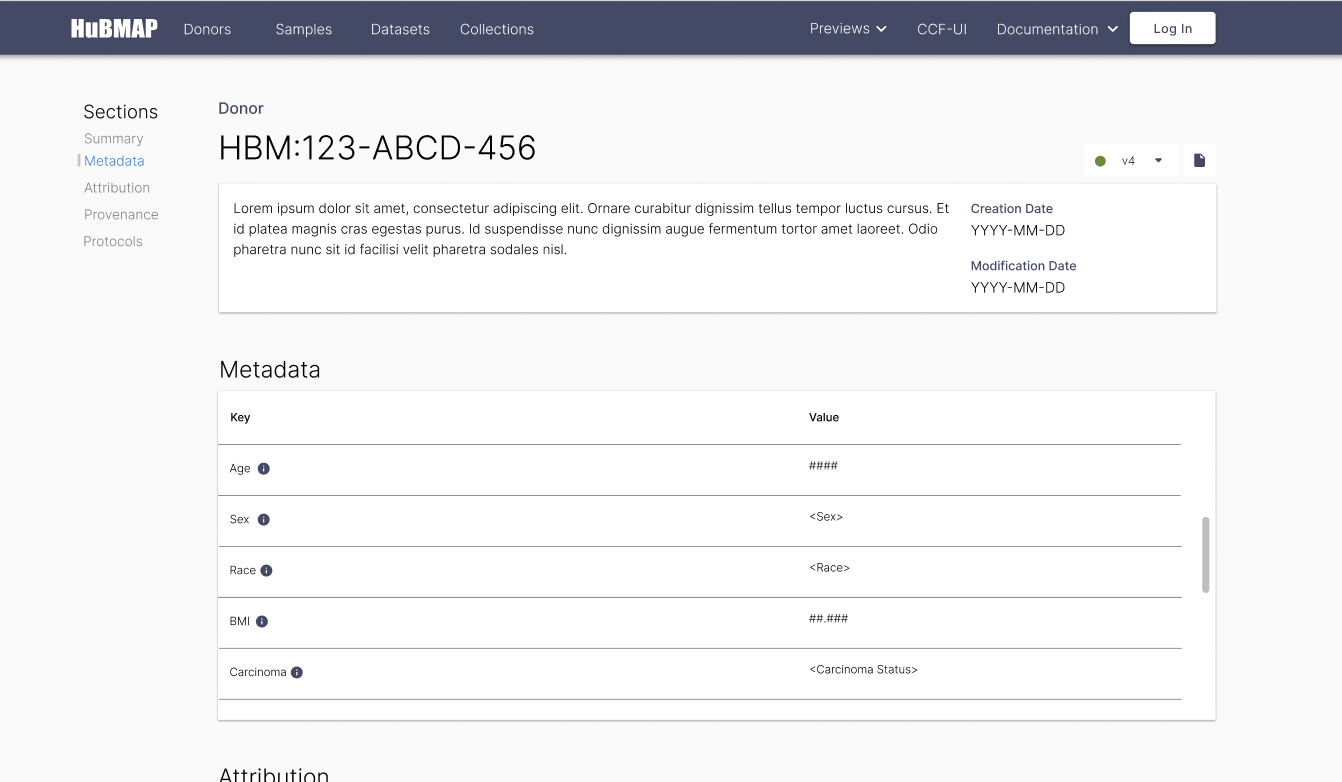Click the <Carcinoma Status> value
The width and height of the screenshot is (1342, 782).
(864, 670)
